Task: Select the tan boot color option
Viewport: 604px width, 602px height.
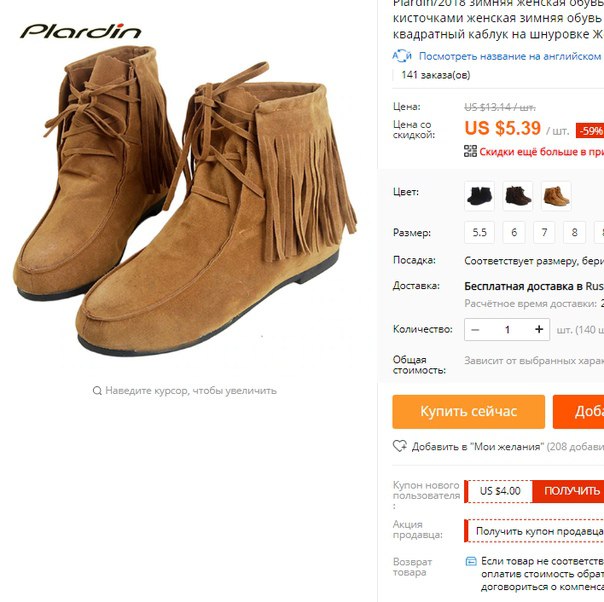Action: 556,196
